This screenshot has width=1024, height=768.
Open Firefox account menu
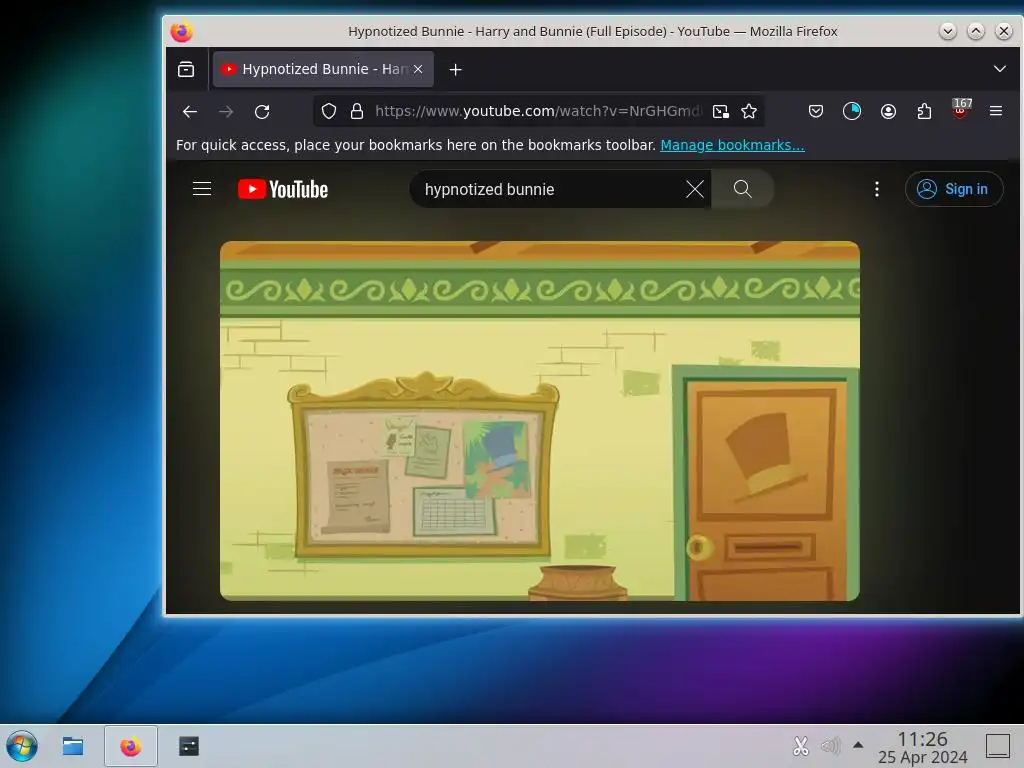[888, 111]
